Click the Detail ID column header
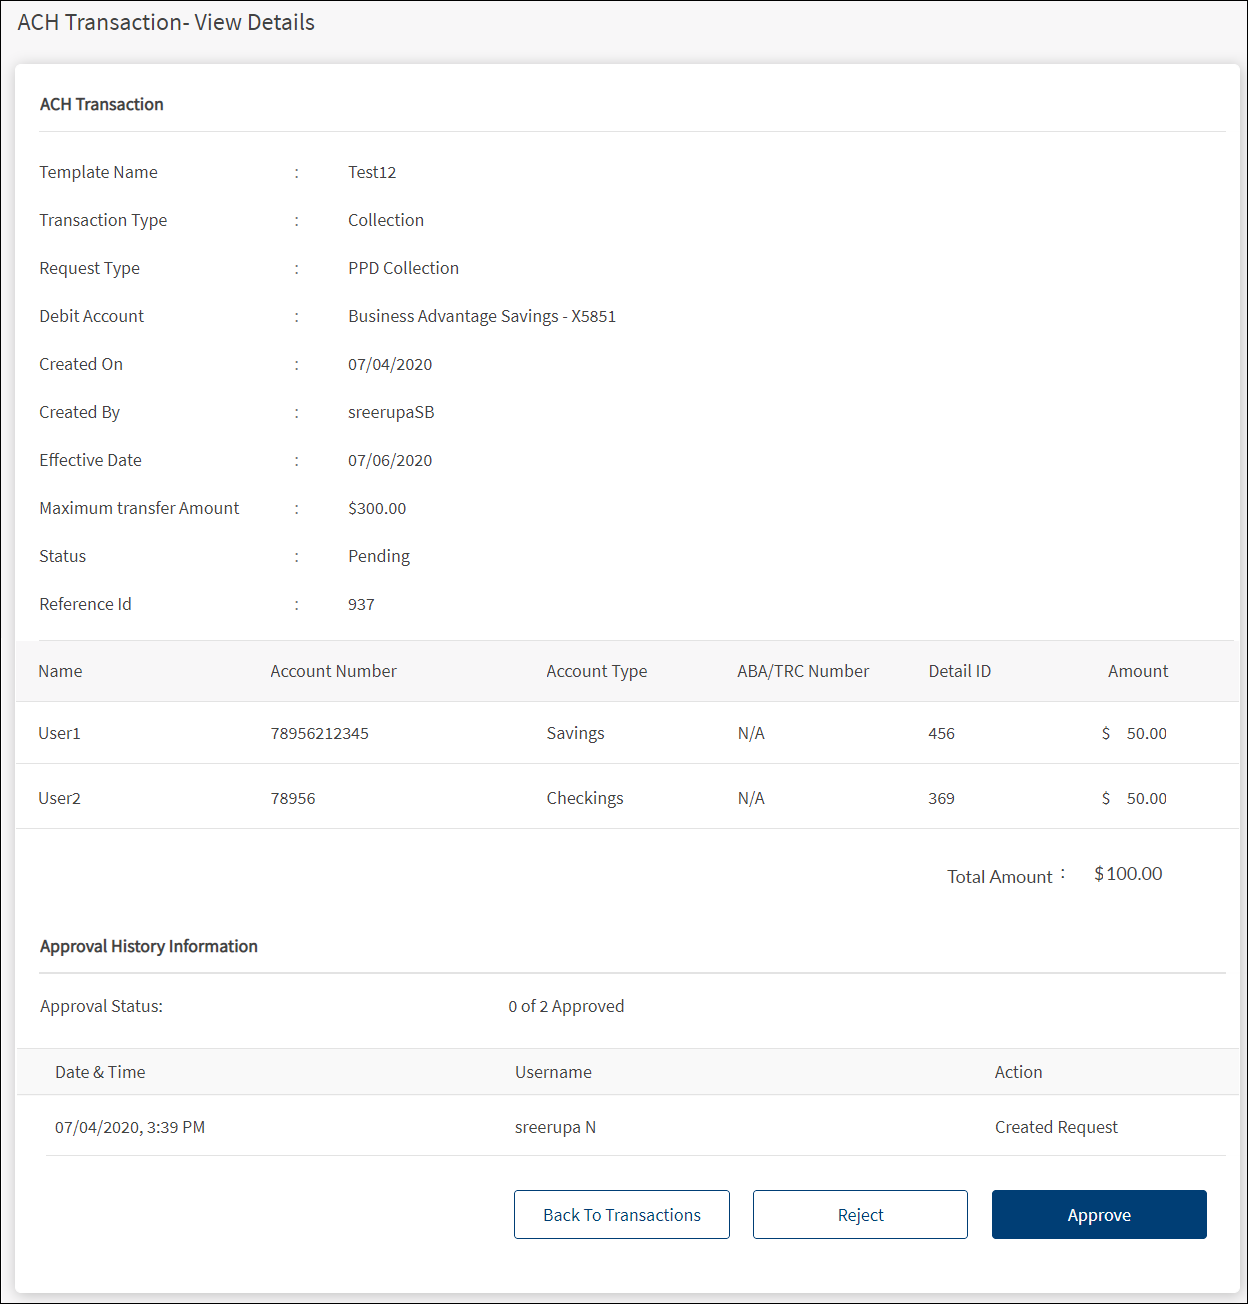Viewport: 1248px width, 1304px height. point(959,671)
